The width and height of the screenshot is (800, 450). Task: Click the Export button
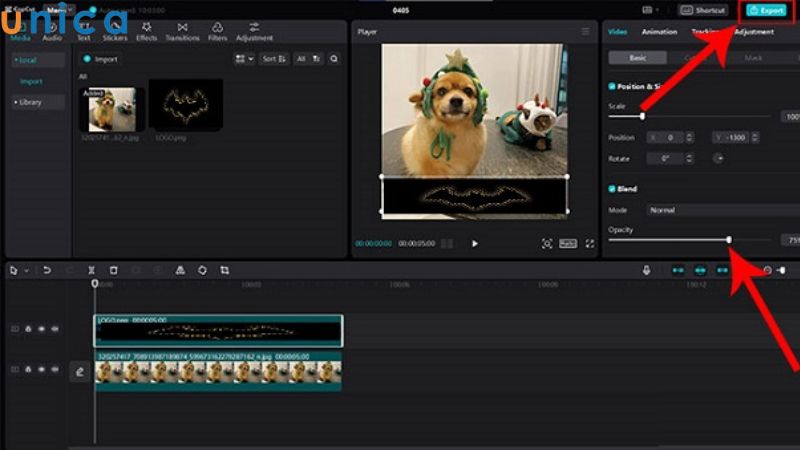[766, 10]
